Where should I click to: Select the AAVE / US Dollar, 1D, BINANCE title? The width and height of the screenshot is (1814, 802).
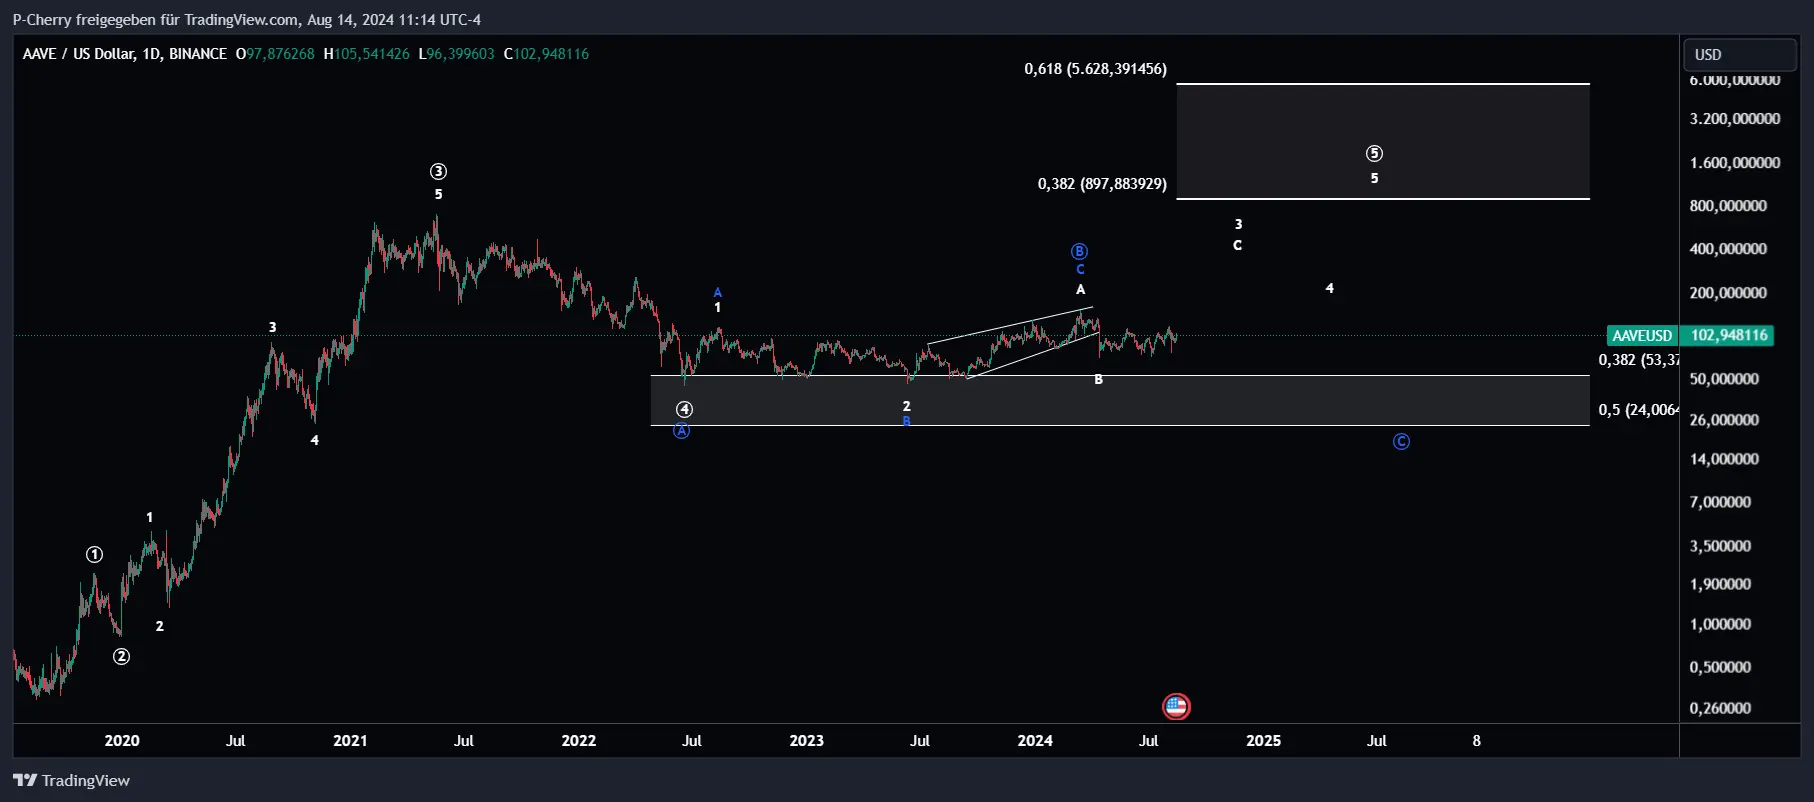click(125, 54)
